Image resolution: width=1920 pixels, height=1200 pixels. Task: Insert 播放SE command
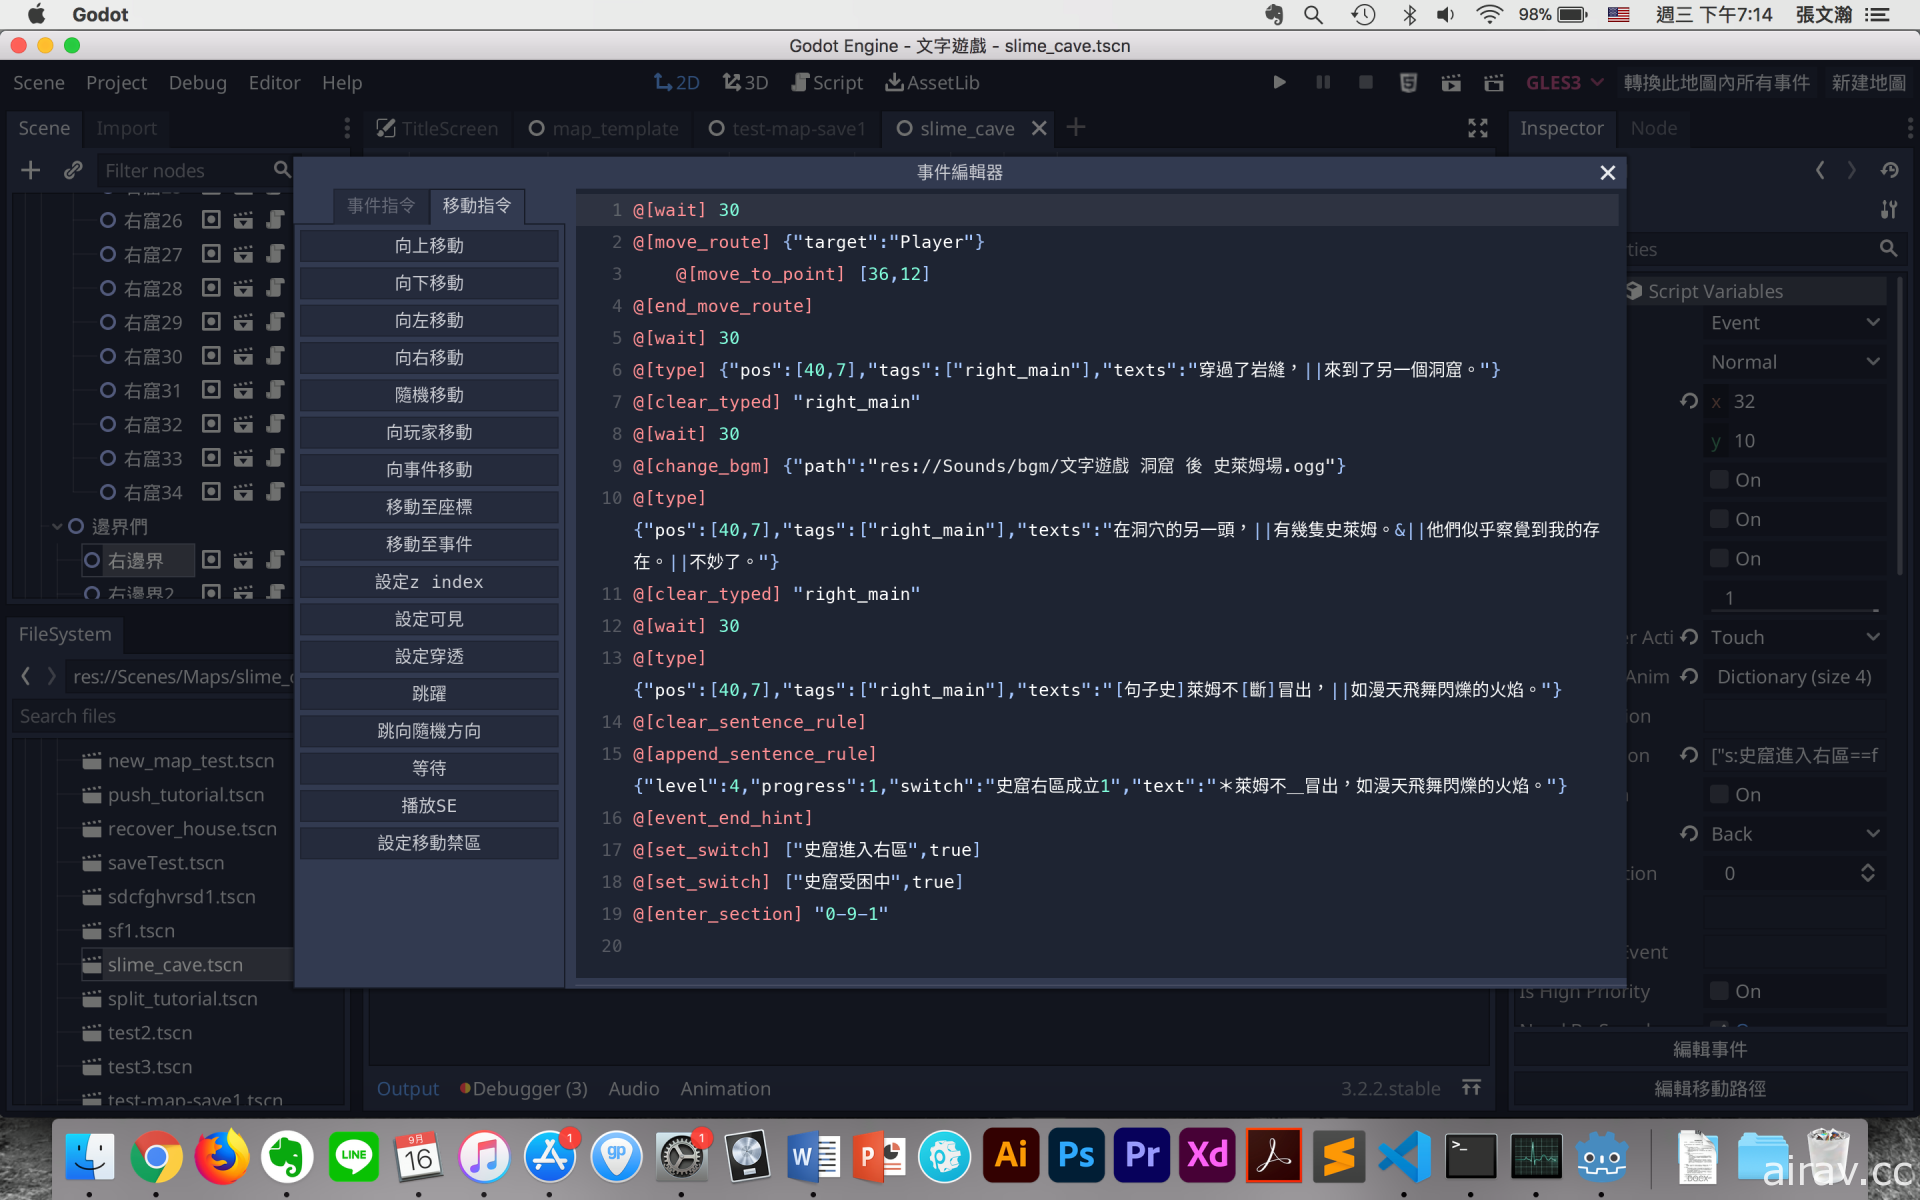click(429, 806)
